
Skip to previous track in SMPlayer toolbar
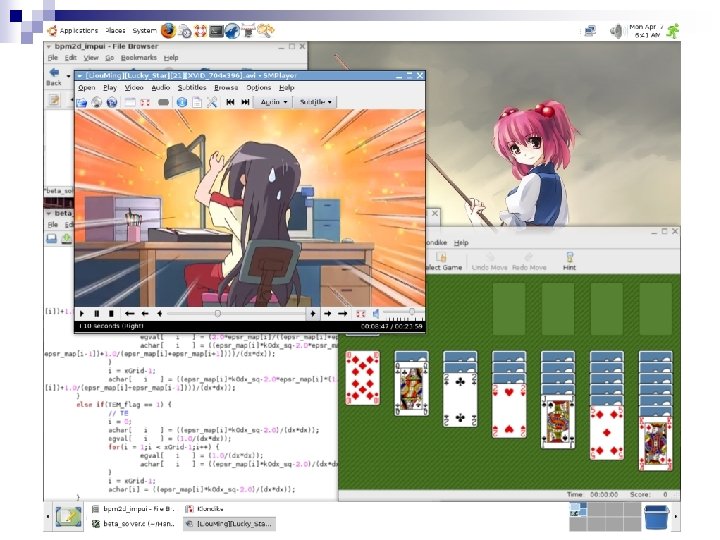pos(231,102)
